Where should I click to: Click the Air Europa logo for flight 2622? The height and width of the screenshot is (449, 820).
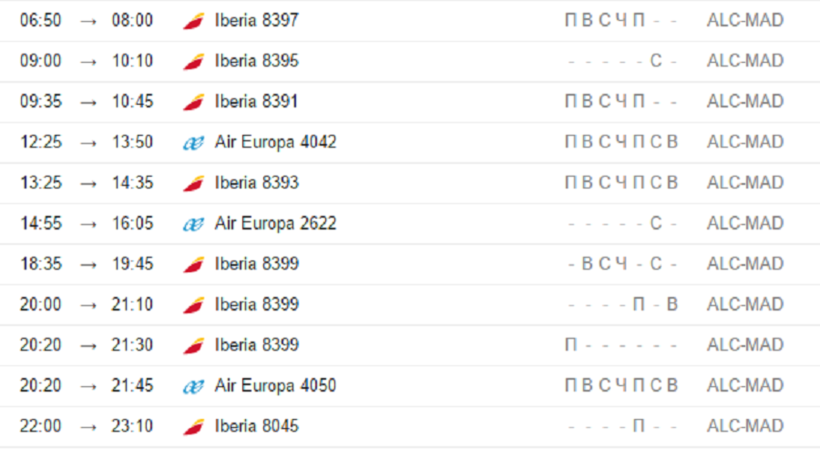(193, 224)
